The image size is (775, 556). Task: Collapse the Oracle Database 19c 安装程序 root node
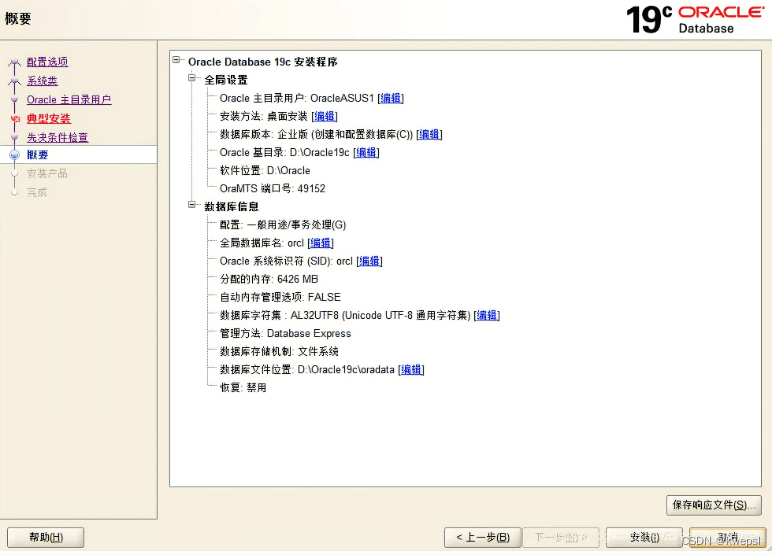176,60
